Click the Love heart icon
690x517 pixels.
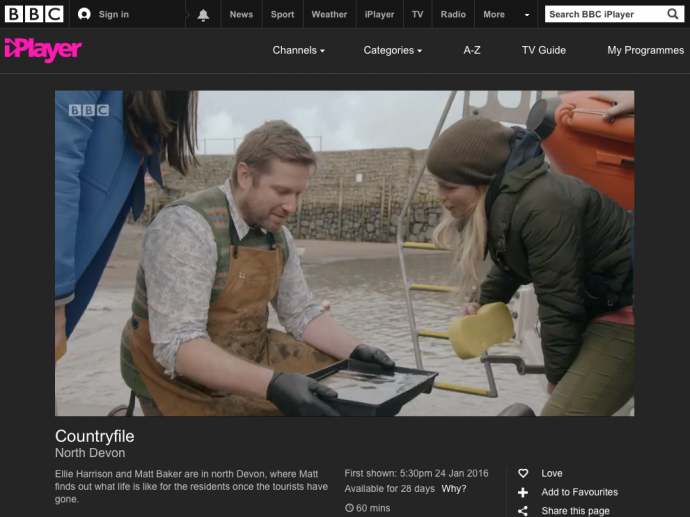click(x=523, y=473)
